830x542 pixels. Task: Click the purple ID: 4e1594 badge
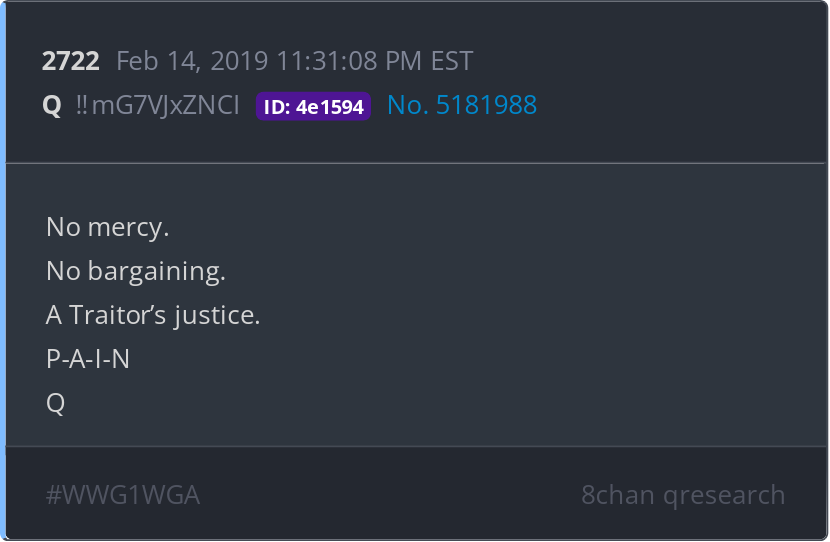pos(313,106)
